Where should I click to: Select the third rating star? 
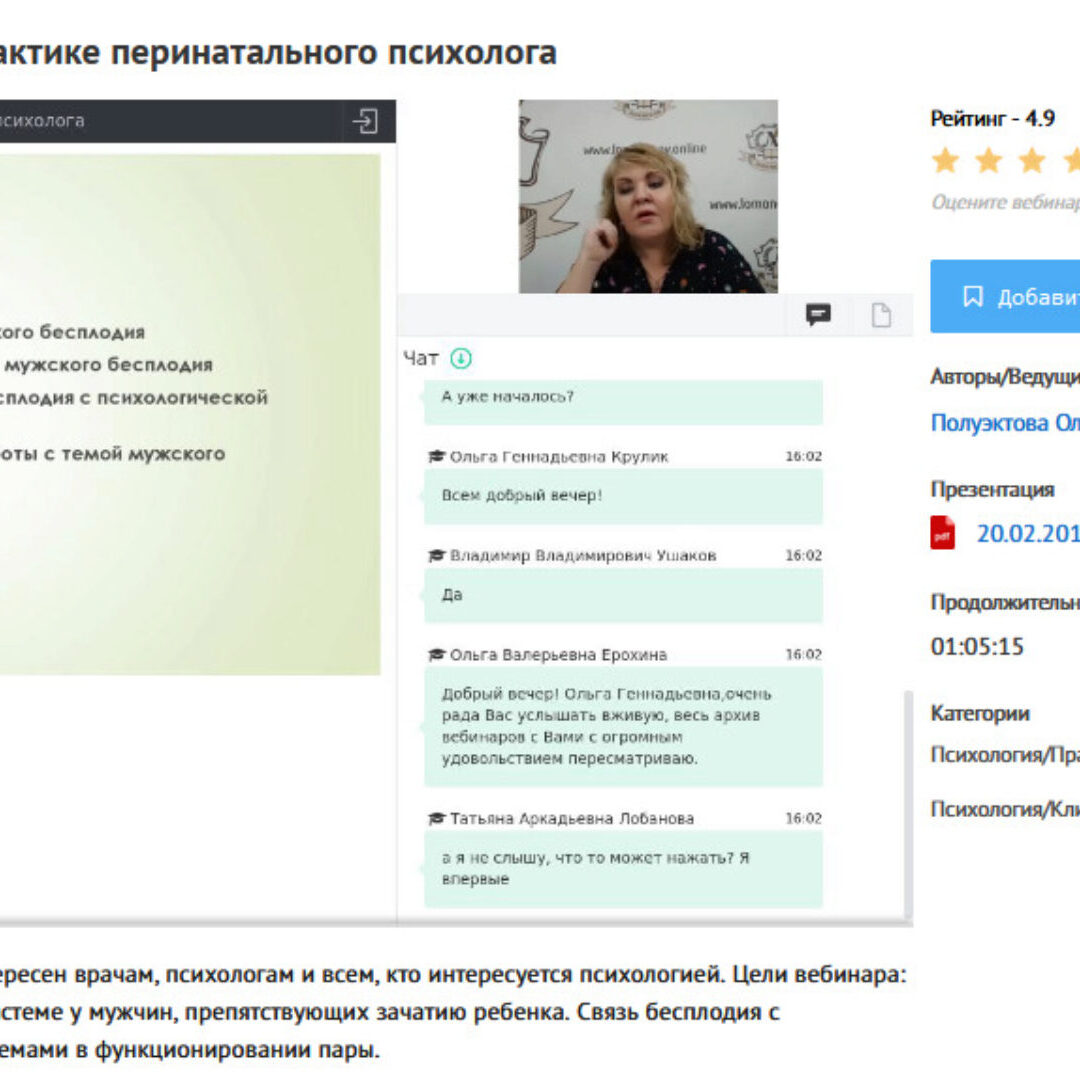1031,160
